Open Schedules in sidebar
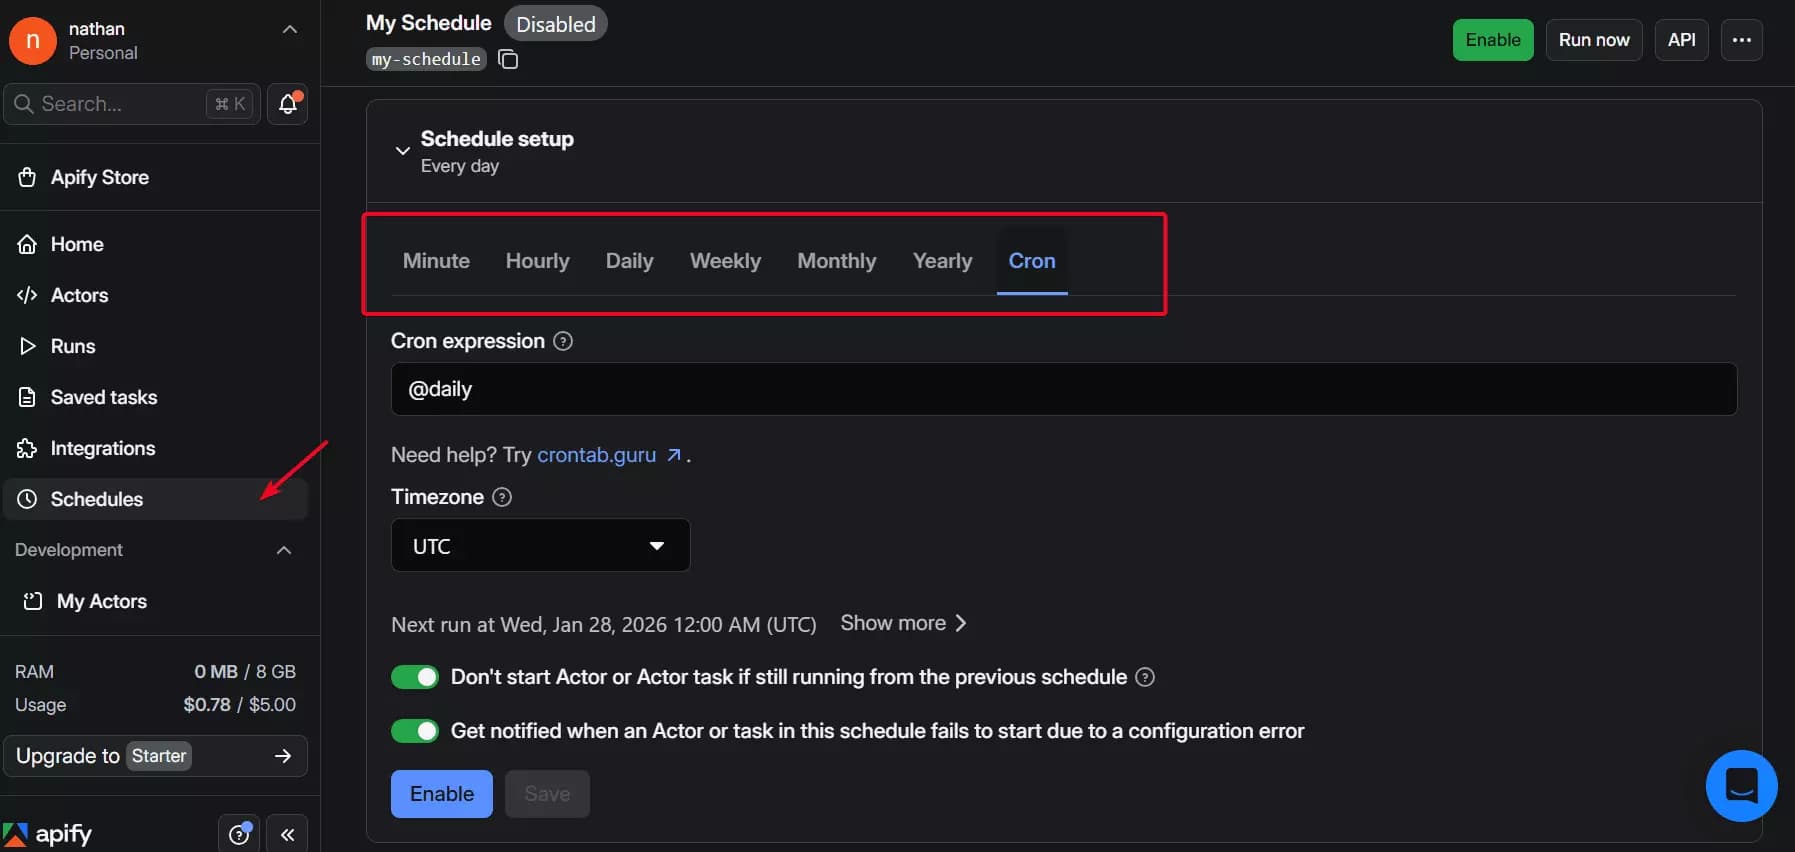The height and width of the screenshot is (852, 1795). click(156, 499)
